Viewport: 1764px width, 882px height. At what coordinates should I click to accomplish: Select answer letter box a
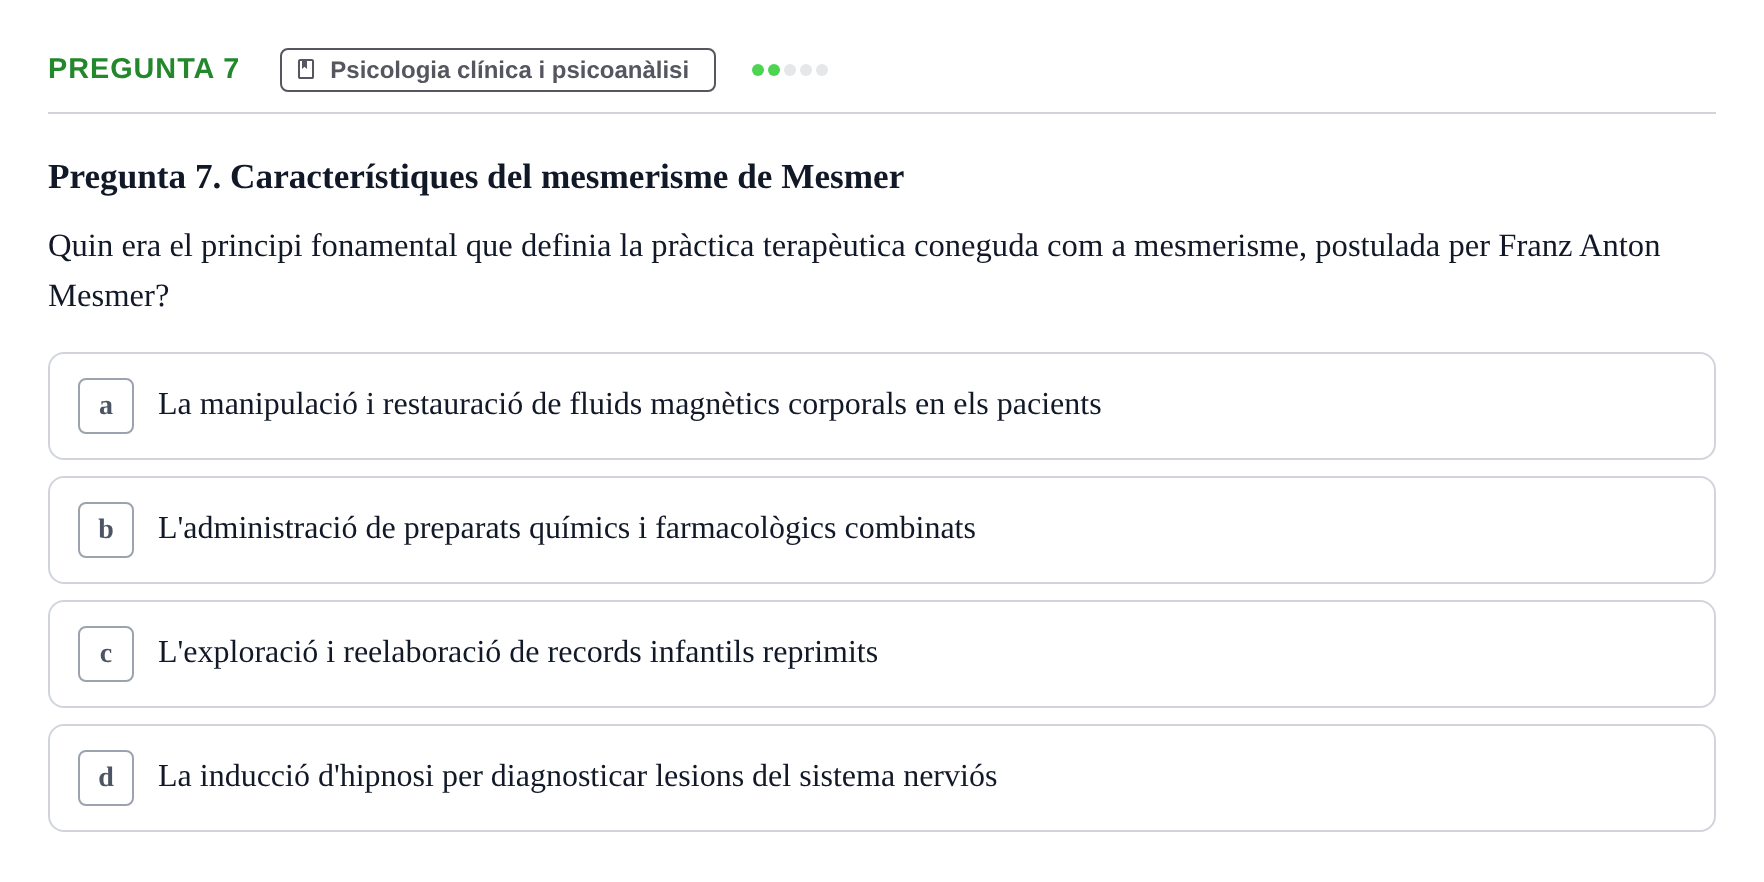click(x=106, y=406)
